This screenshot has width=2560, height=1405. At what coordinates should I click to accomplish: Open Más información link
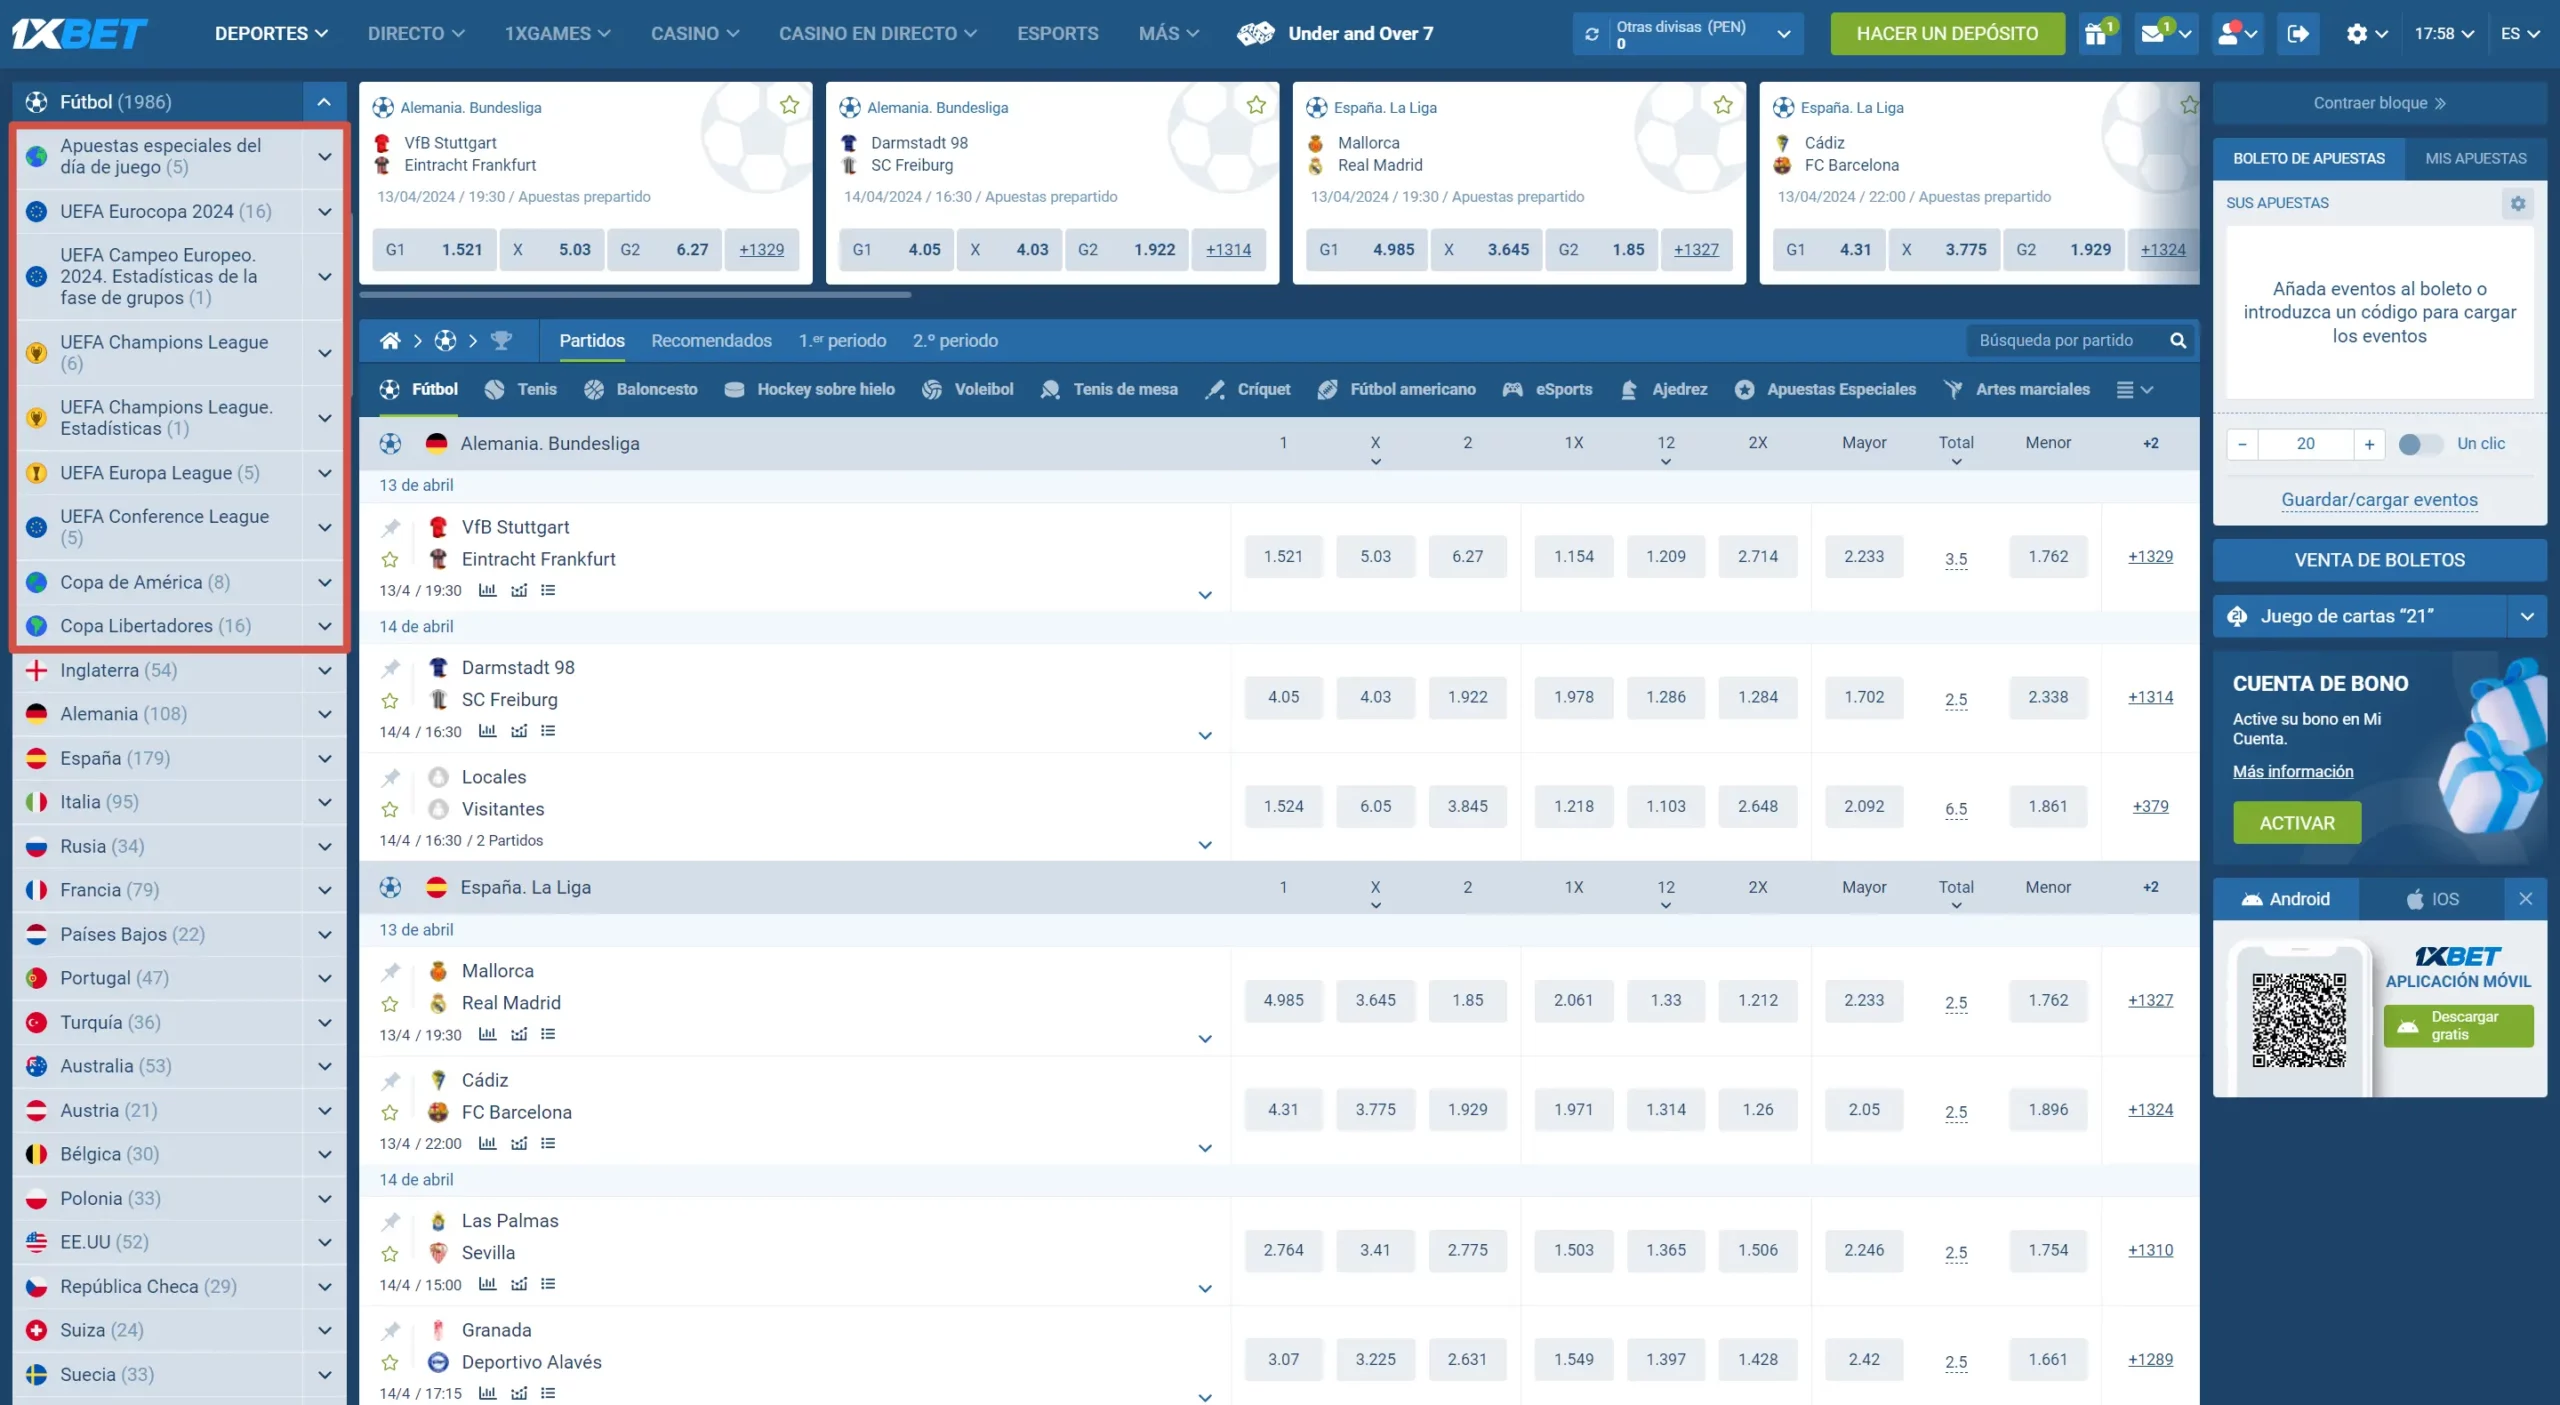(x=2292, y=772)
